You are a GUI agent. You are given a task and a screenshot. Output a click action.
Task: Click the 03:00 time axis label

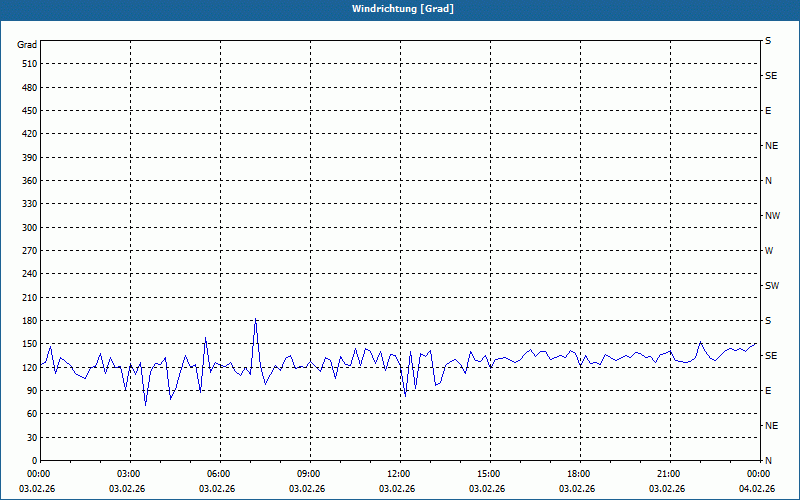point(131,474)
